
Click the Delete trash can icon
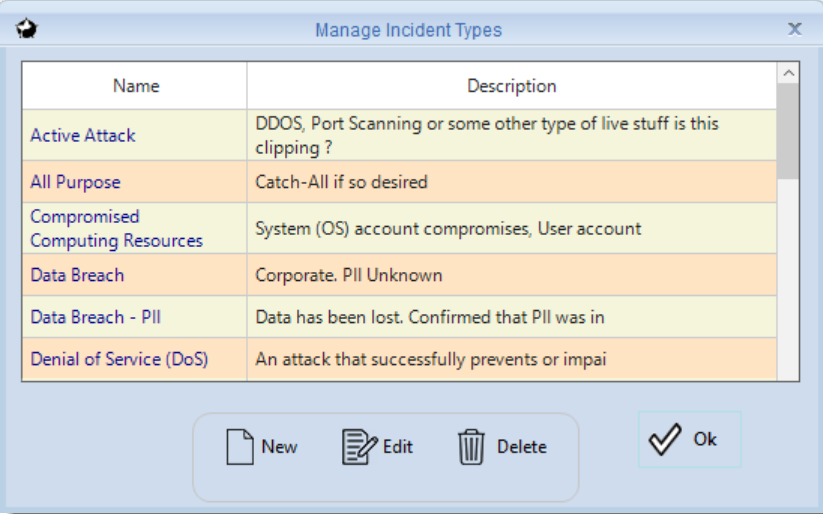pos(471,446)
